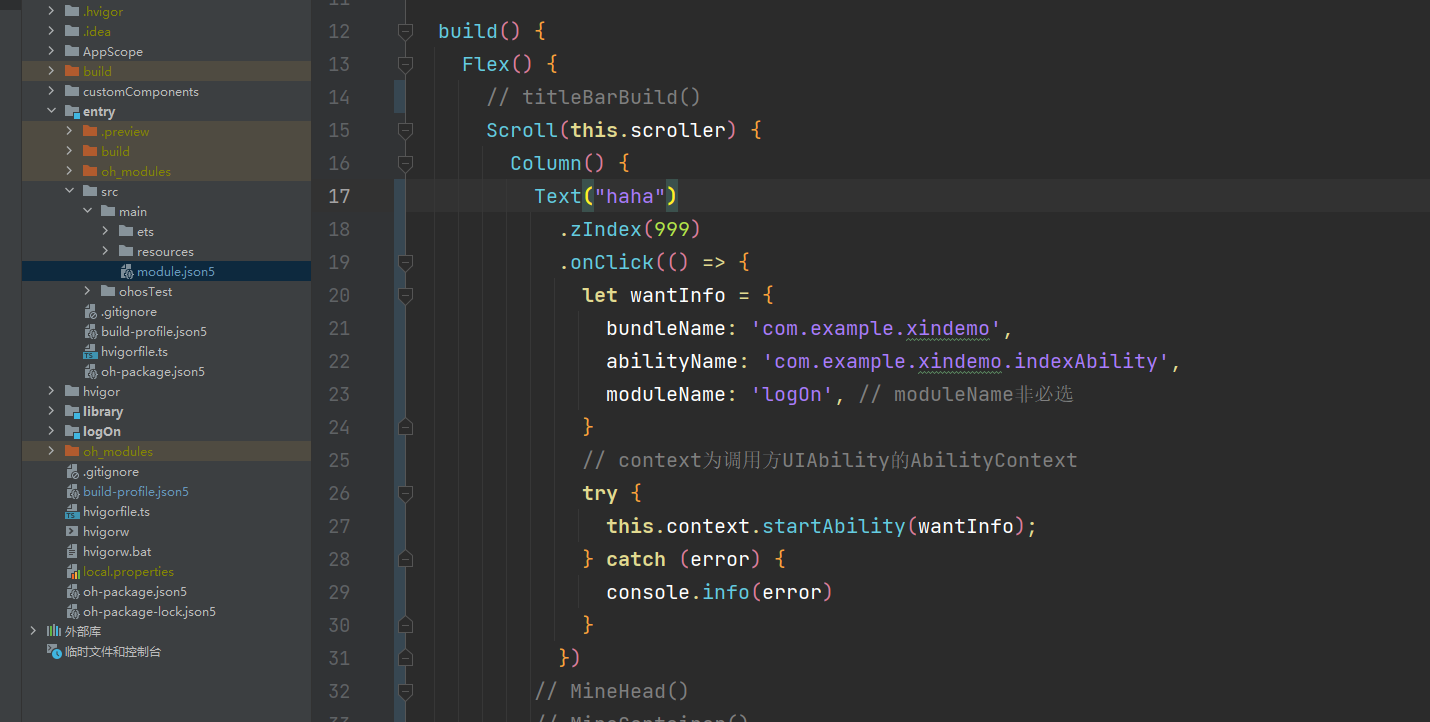
Task: Toggle fold marker at line 19 onClick
Action: 405,263
